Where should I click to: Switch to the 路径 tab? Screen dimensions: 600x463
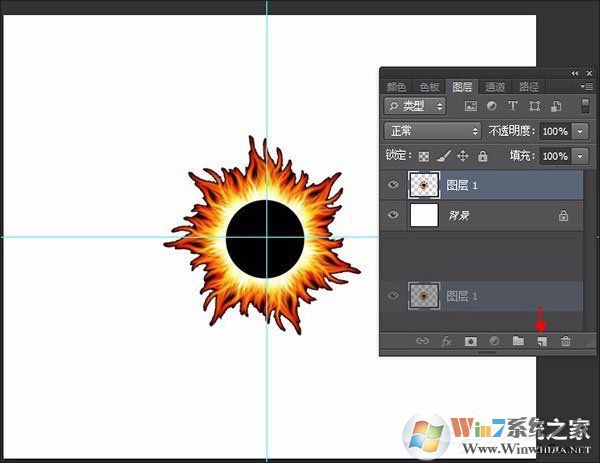[529, 87]
